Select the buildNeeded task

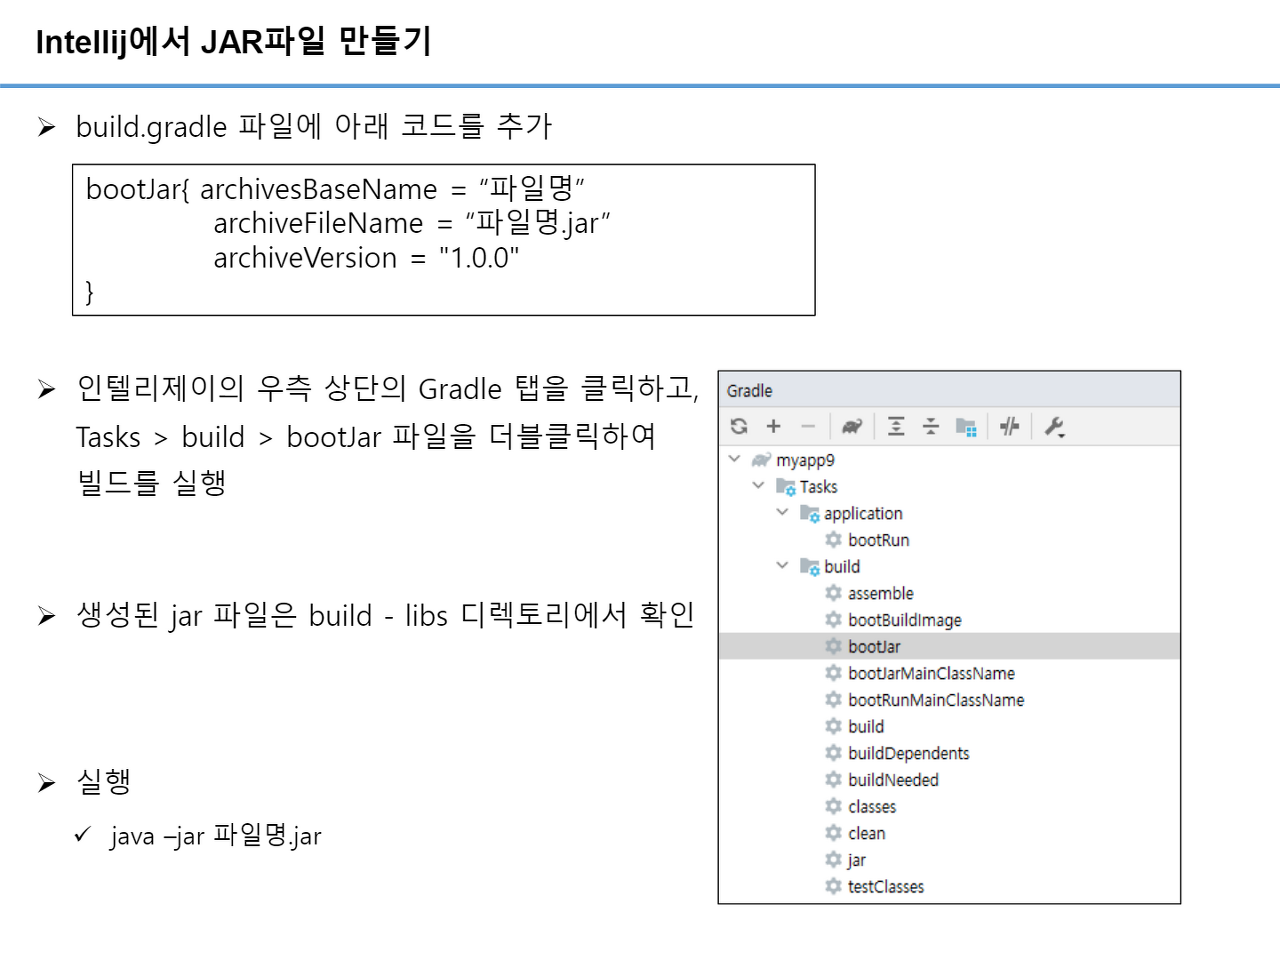(949, 780)
